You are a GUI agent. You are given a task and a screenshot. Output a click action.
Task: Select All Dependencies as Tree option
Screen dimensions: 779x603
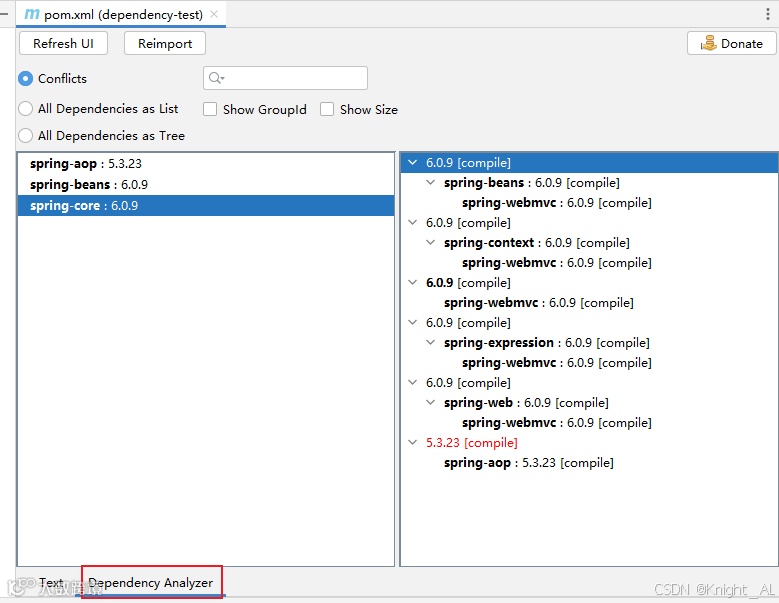tap(25, 136)
